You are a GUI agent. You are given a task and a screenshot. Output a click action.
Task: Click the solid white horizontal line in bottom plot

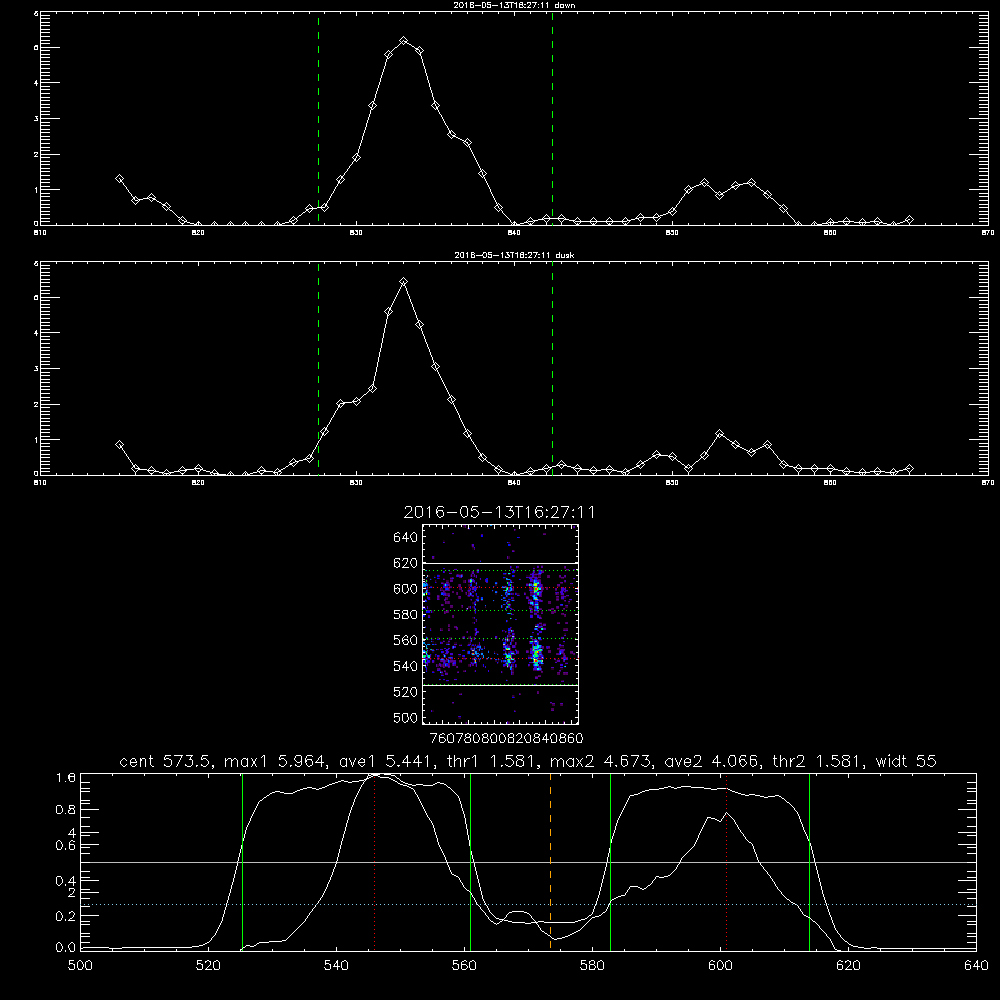point(528,862)
